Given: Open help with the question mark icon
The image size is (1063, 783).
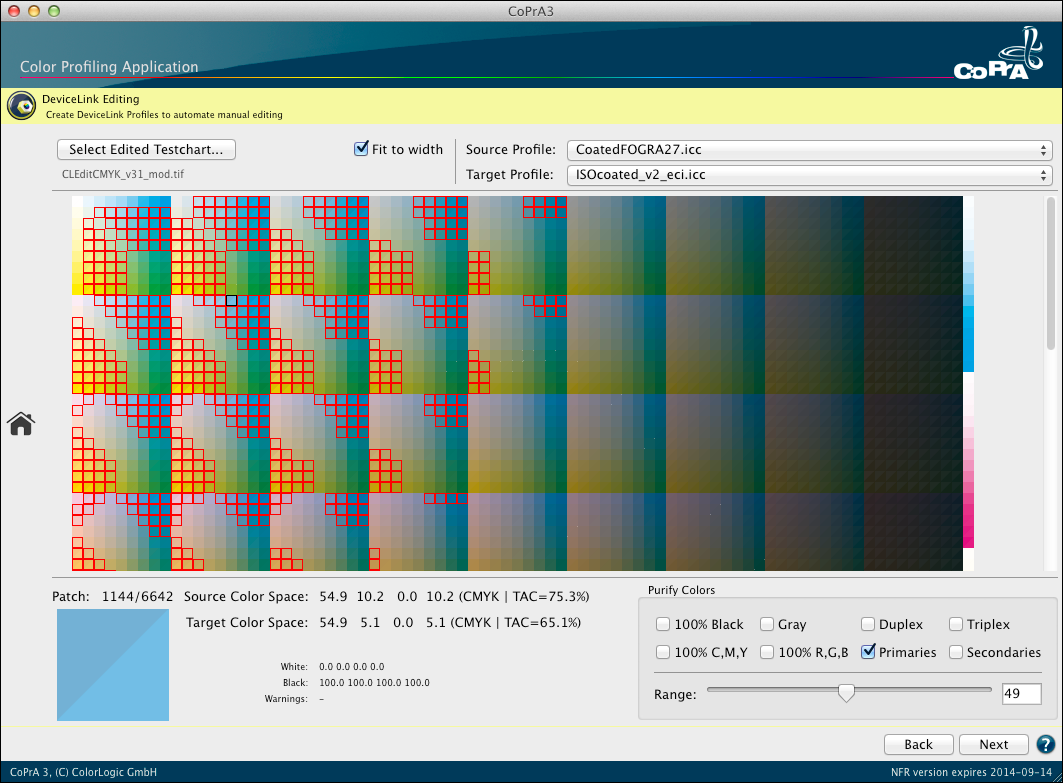Looking at the screenshot, I should [x=1046, y=744].
